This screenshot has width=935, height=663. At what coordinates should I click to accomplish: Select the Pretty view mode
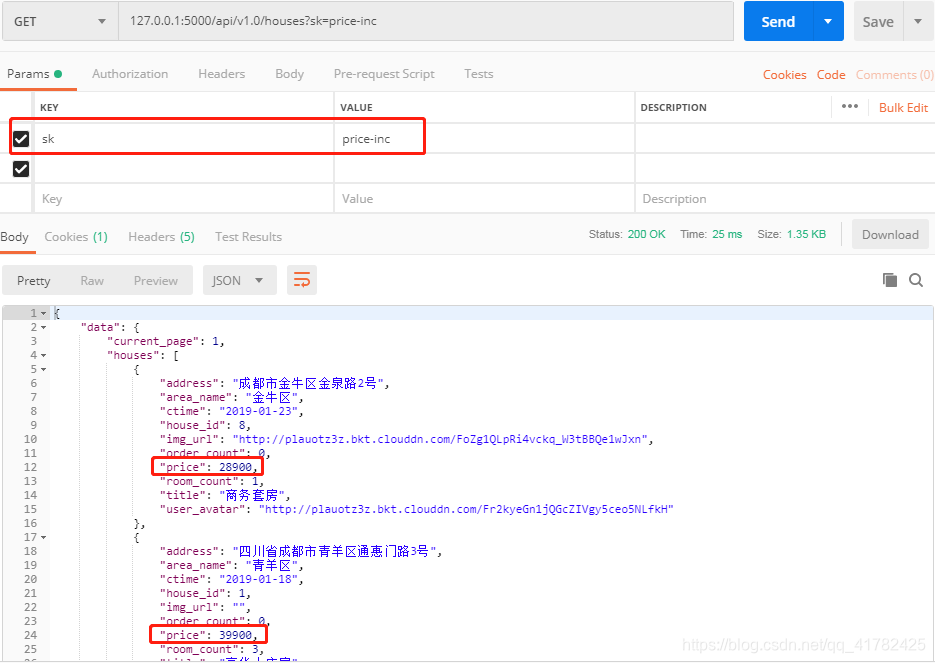(33, 280)
